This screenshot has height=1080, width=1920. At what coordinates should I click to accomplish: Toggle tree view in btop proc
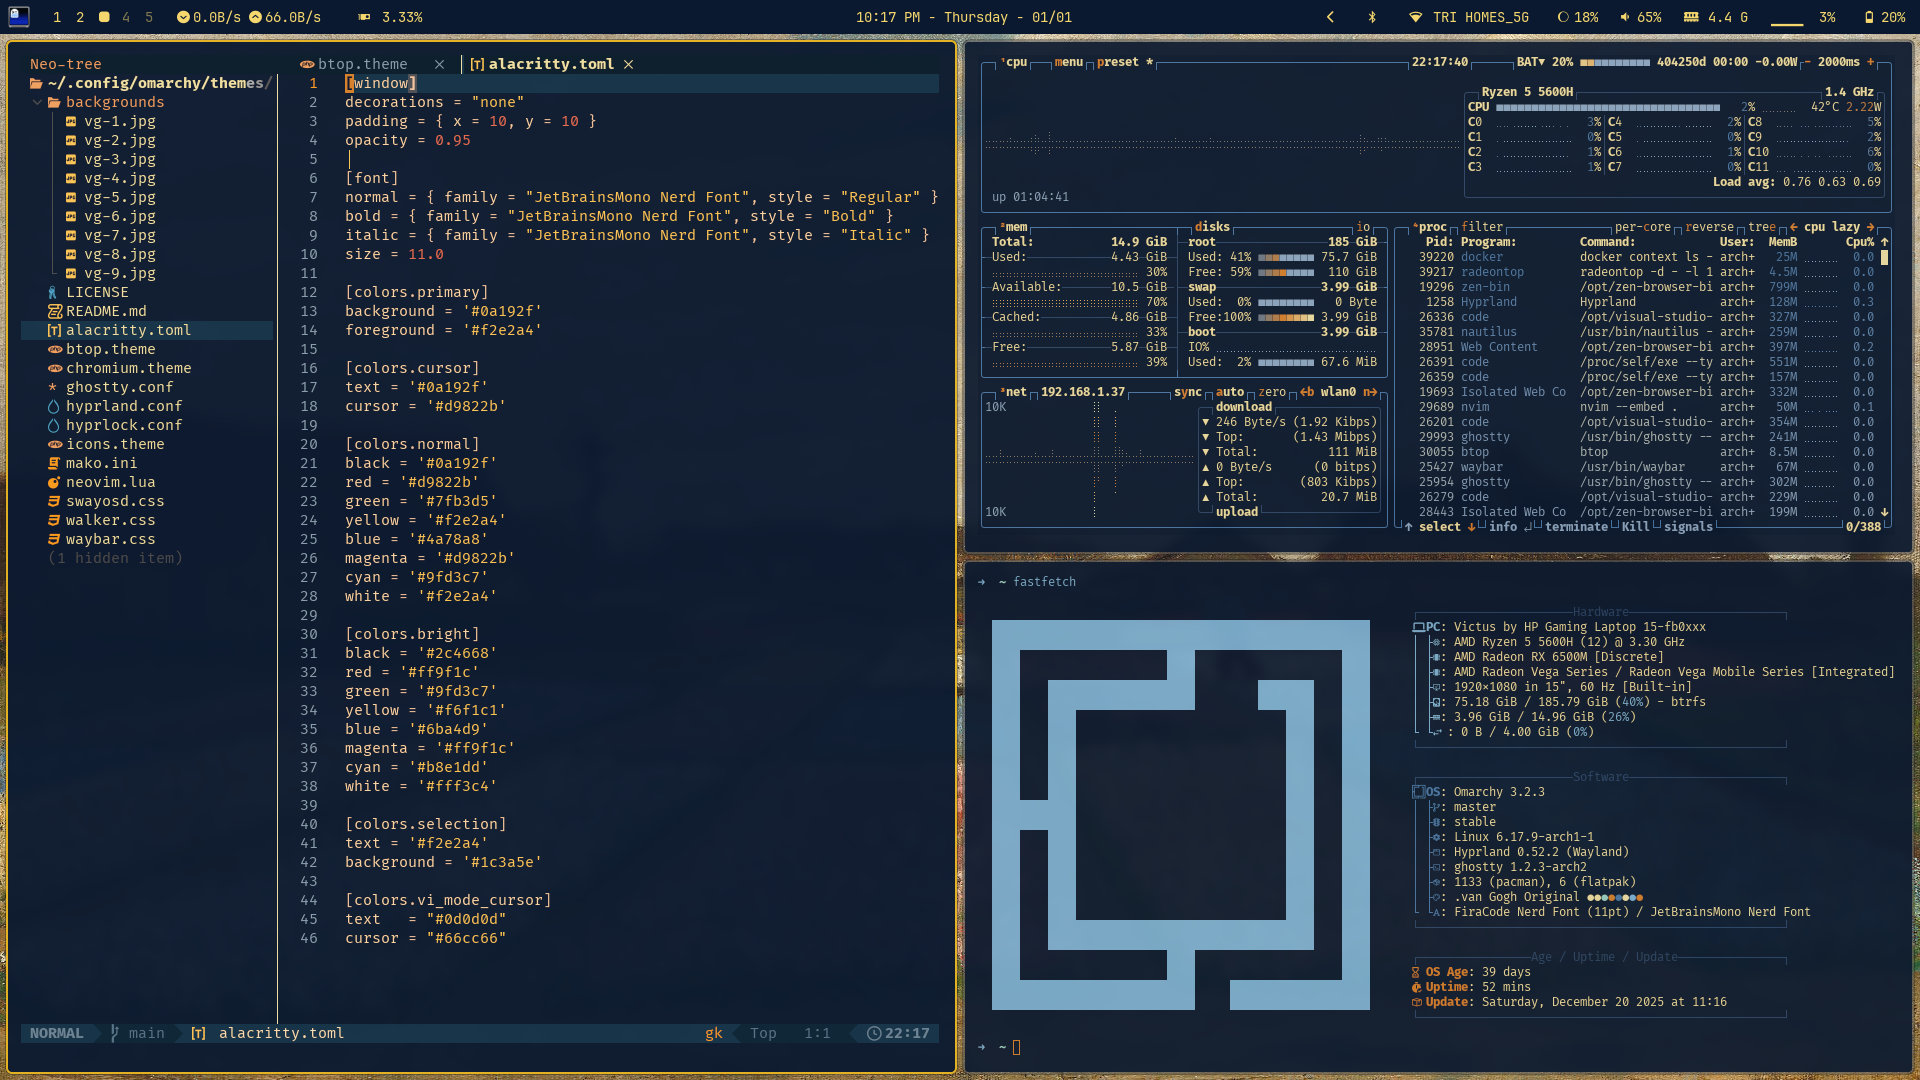tap(1761, 227)
